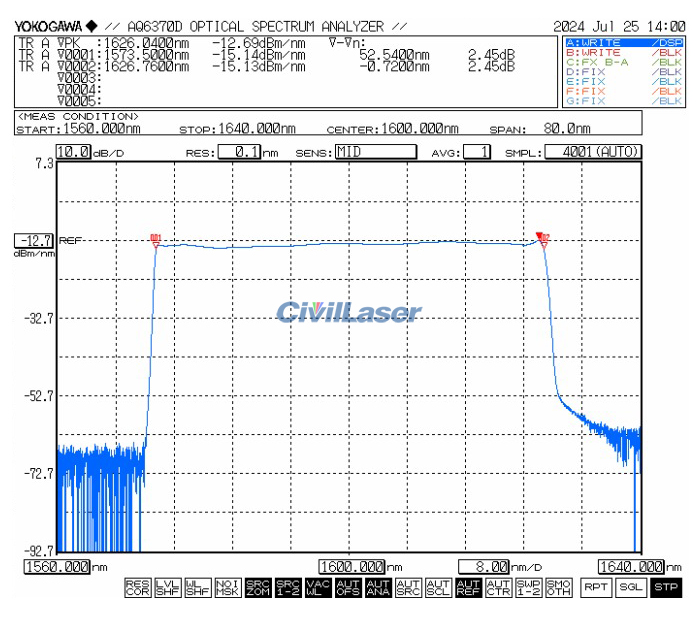The width and height of the screenshot is (699, 623).
Task: Select trace G:FIX /BLK
Action: (x=624, y=101)
